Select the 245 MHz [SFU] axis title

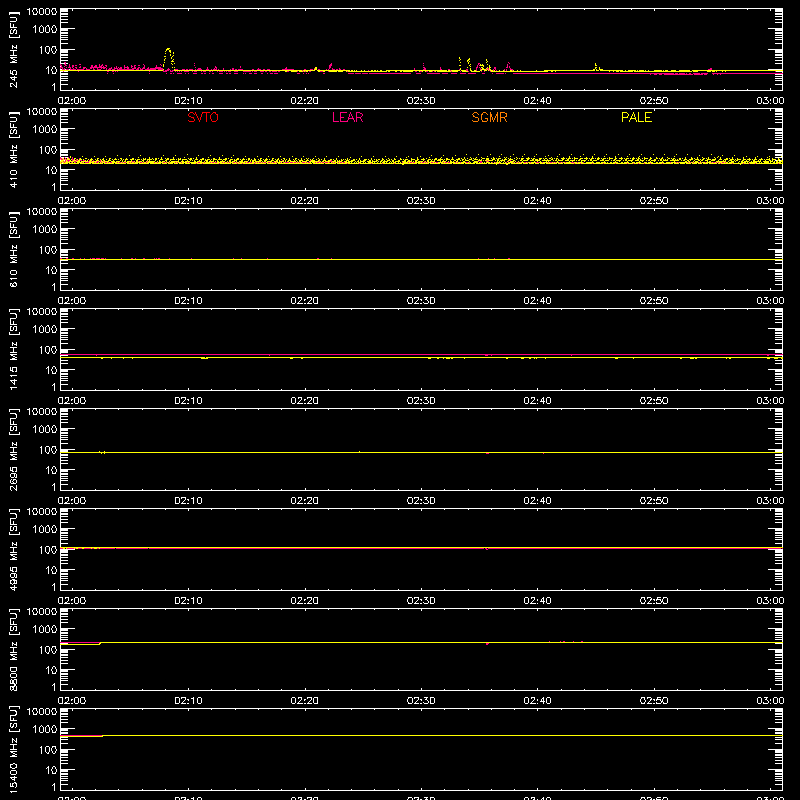point(13,49)
